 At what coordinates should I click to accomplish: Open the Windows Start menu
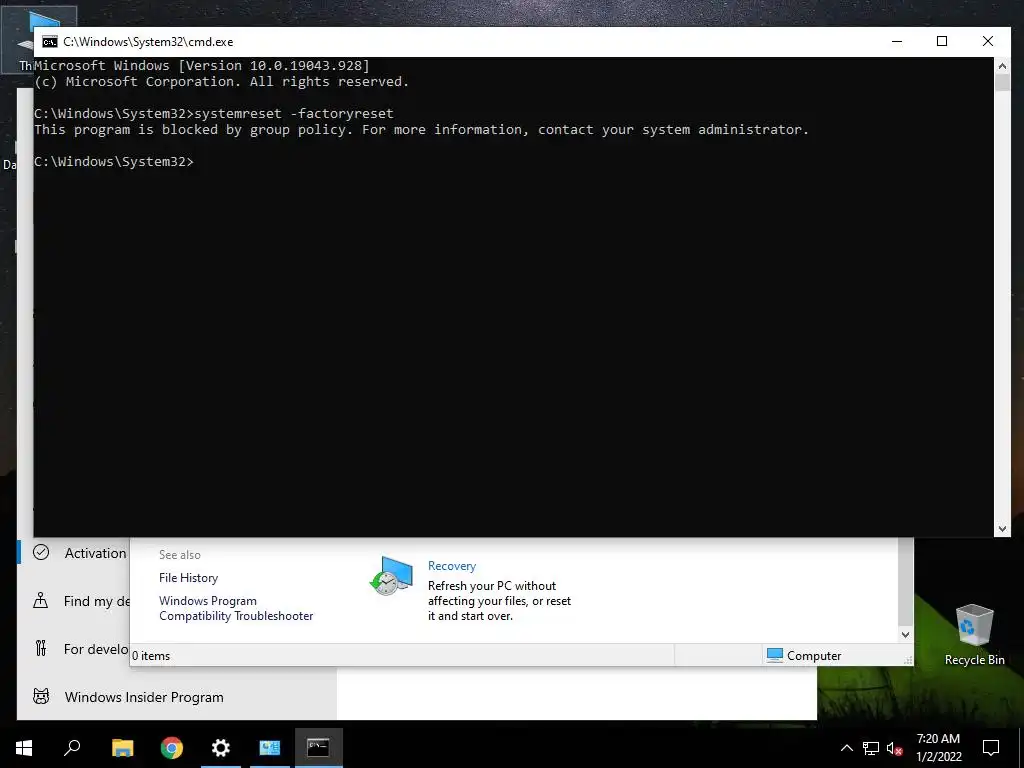click(24, 747)
